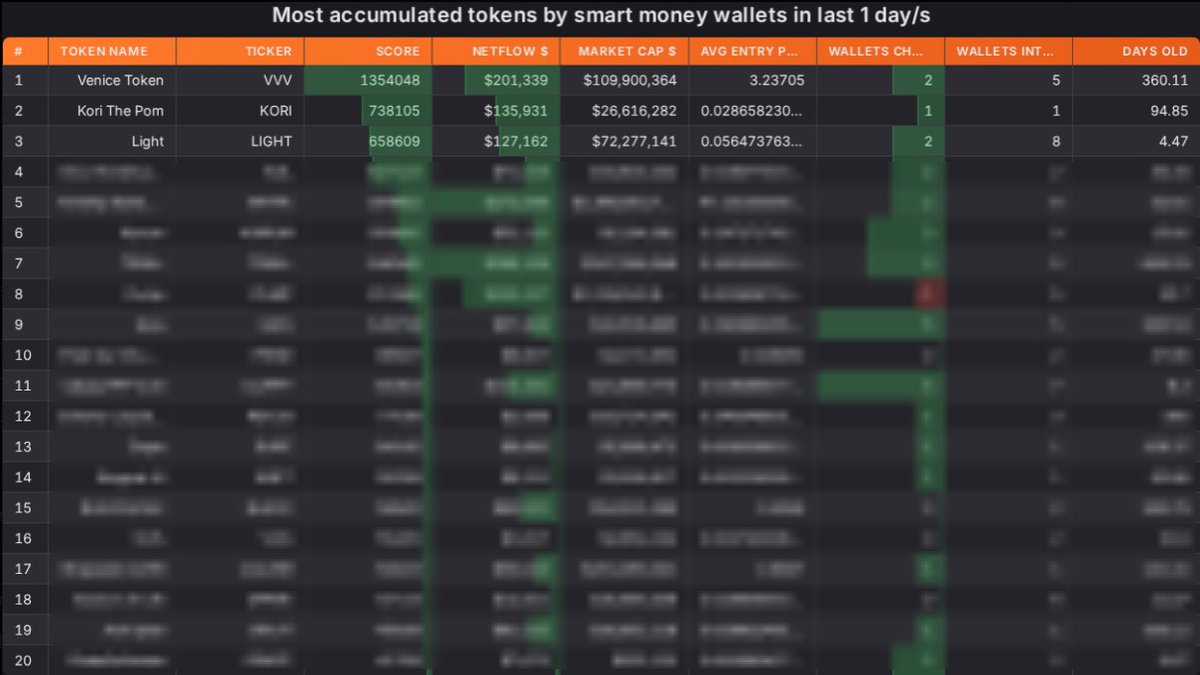Sort by the # column header

25,51
